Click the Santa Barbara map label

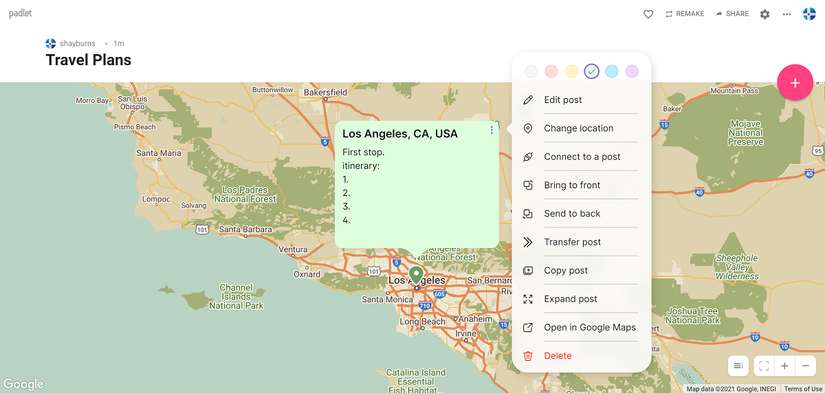(x=246, y=229)
